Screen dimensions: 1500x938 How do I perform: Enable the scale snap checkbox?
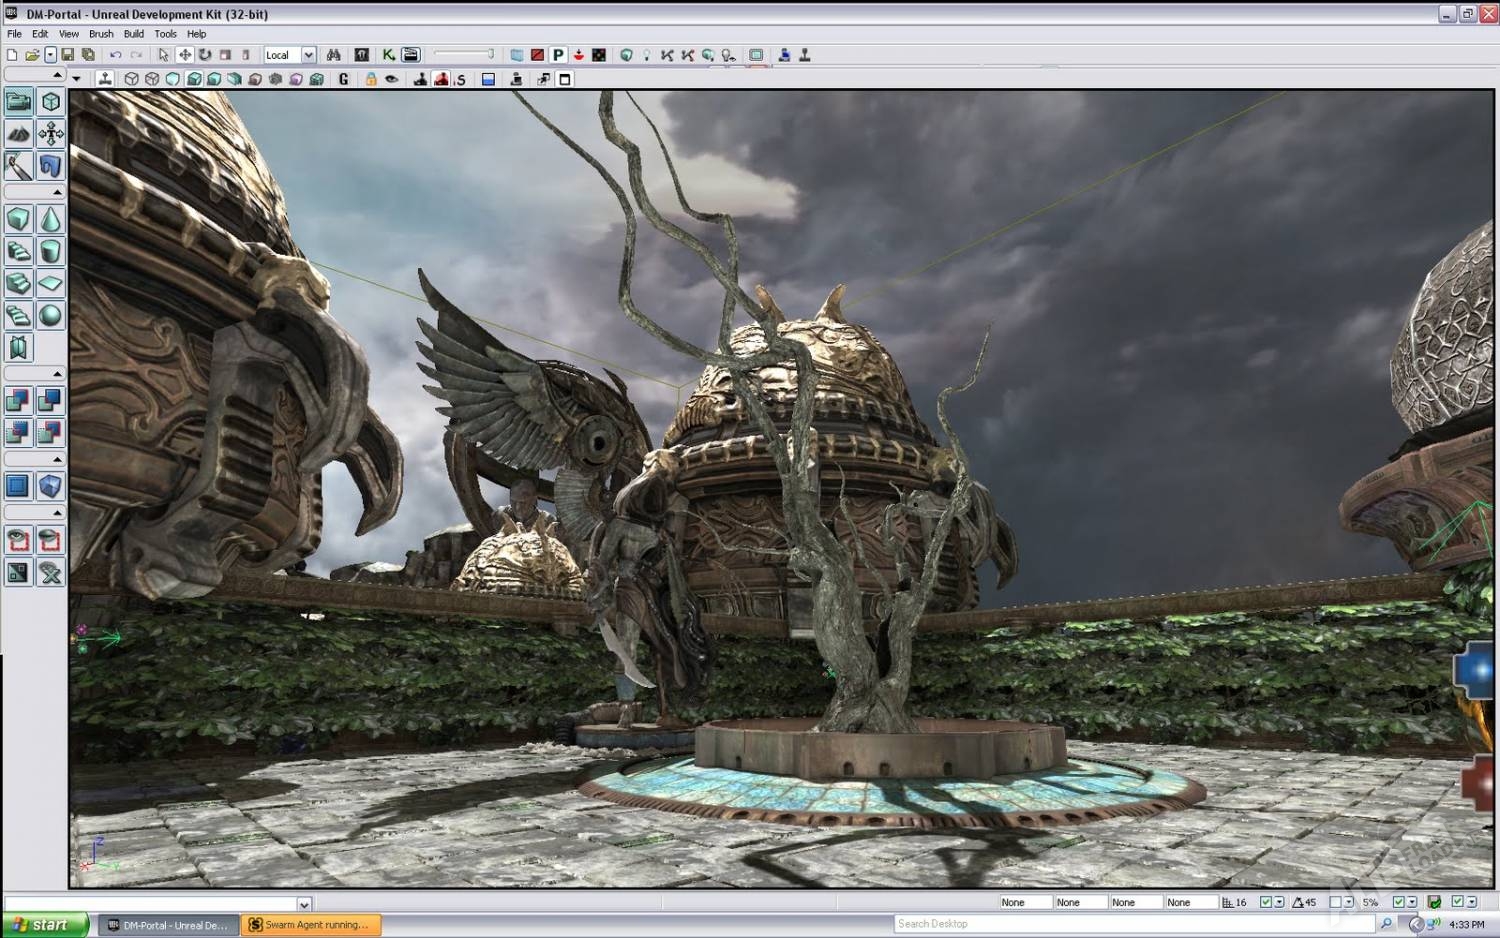coord(1398,902)
